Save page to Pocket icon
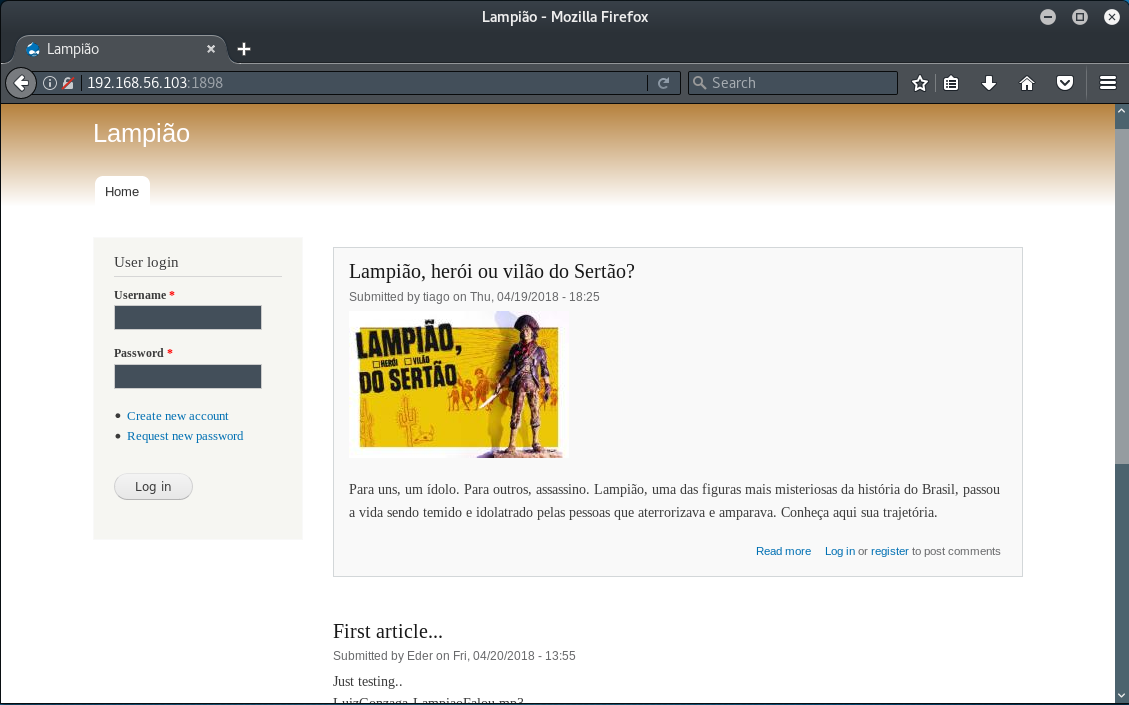Image resolution: width=1129 pixels, height=705 pixels. (x=1065, y=83)
